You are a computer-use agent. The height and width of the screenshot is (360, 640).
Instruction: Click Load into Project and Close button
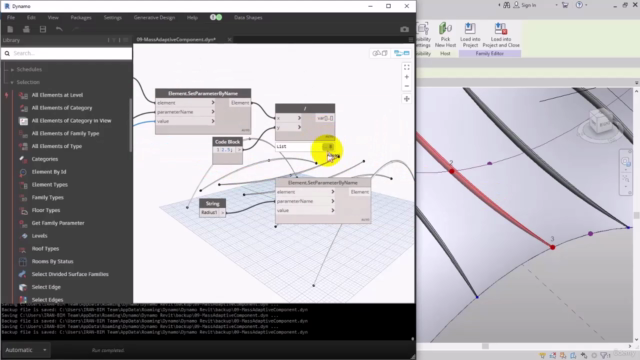[x=501, y=35]
